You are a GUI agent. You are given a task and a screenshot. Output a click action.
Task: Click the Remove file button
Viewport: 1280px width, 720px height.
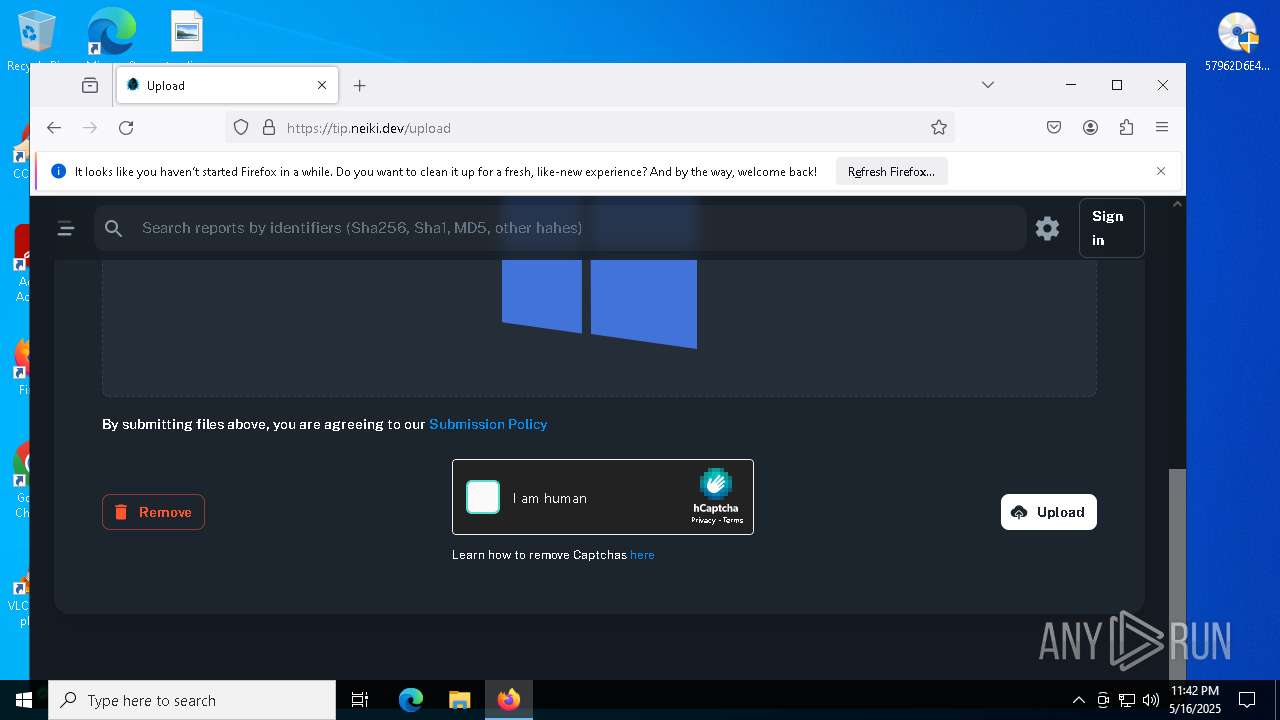point(153,512)
